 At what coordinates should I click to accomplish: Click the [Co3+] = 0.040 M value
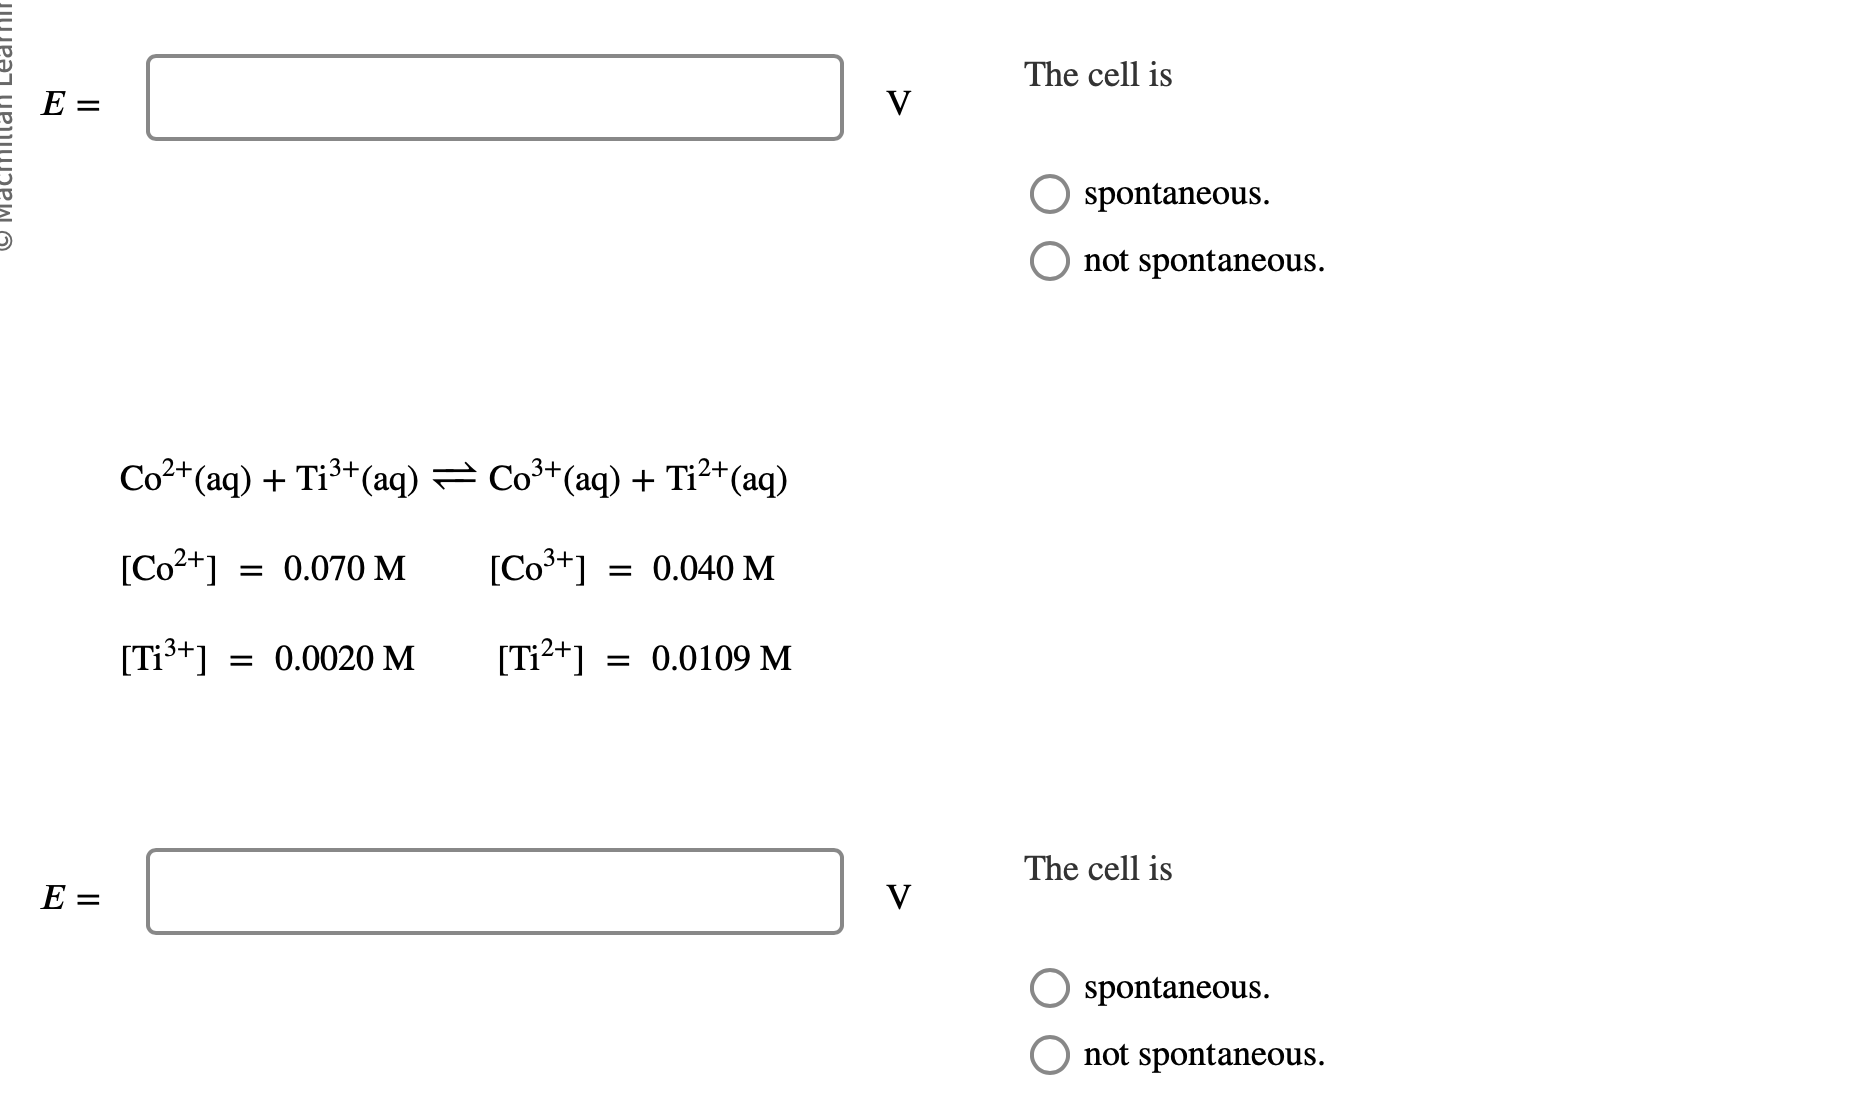pos(632,569)
